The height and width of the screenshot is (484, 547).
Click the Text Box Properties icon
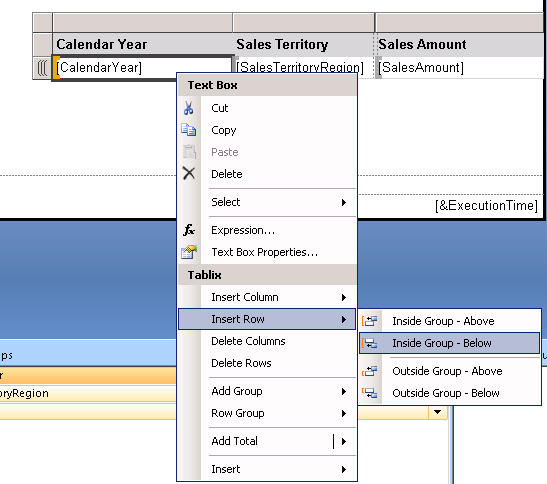189,252
